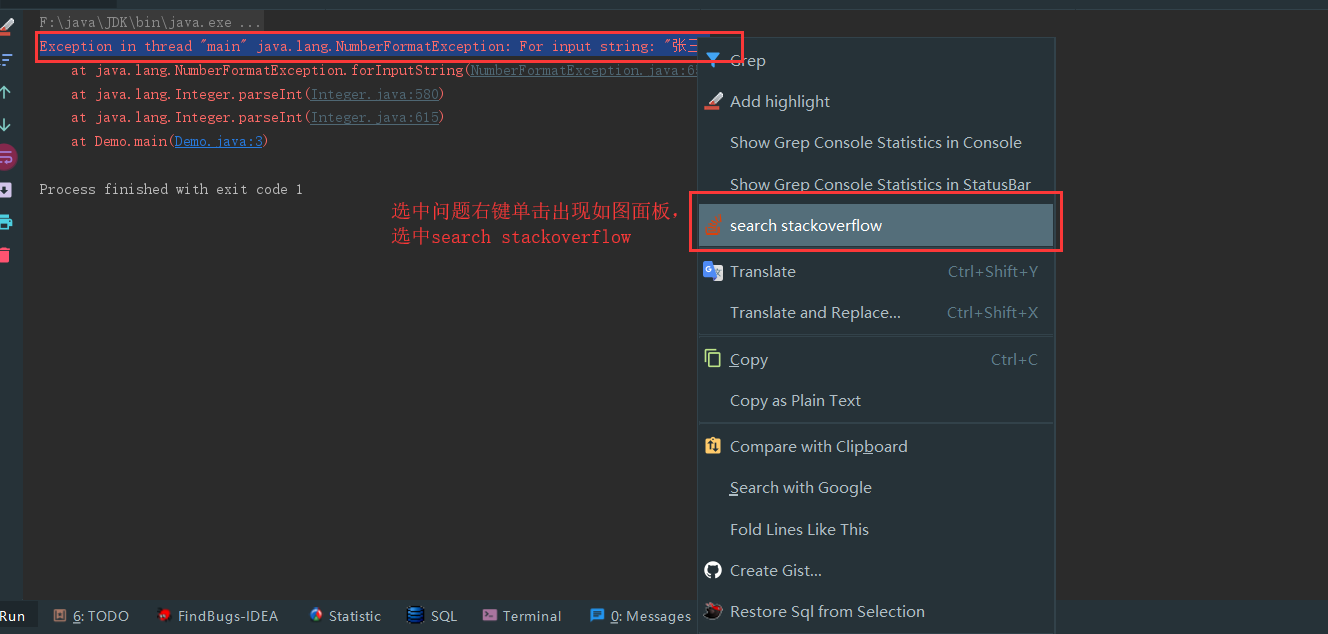Open Demo.java line 3 link
The height and width of the screenshot is (634, 1328).
[218, 141]
